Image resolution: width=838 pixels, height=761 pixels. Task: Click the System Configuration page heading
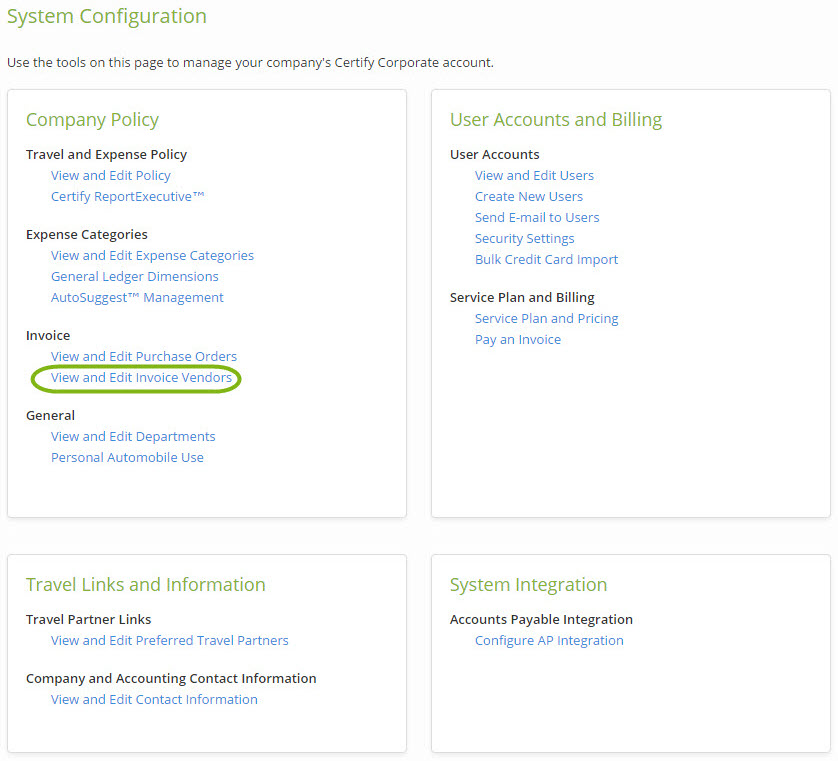(107, 17)
